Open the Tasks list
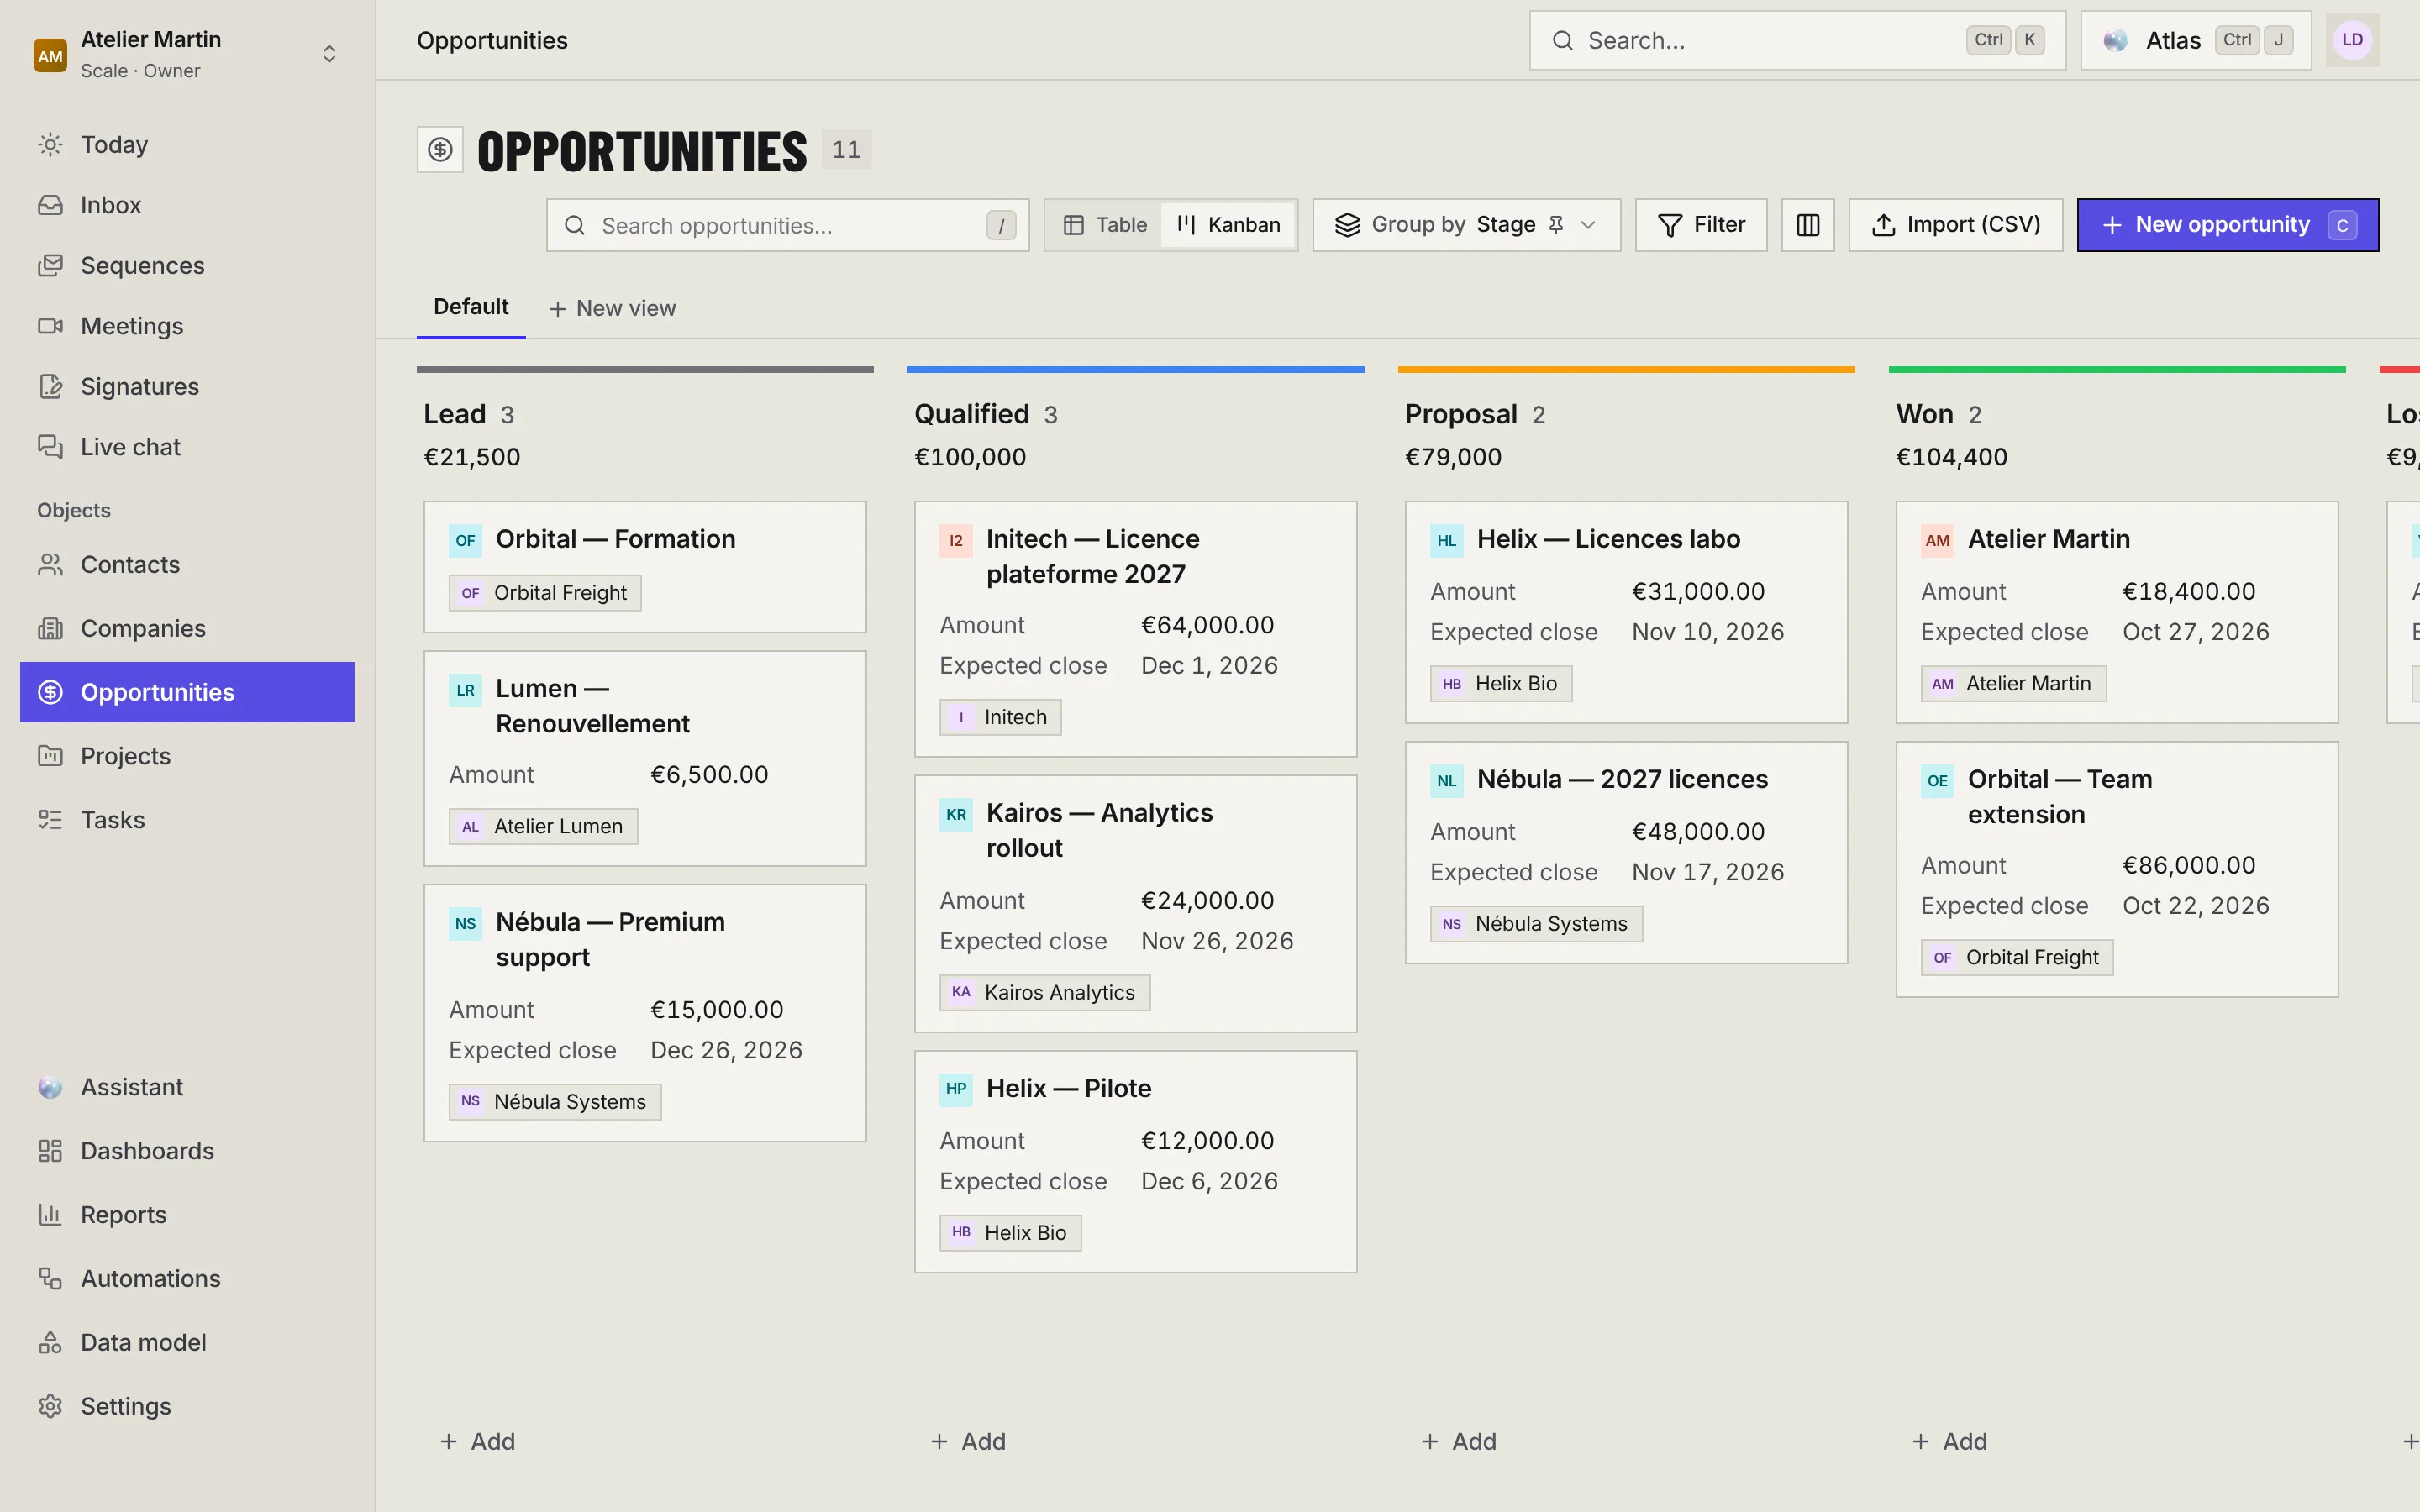 187,820
